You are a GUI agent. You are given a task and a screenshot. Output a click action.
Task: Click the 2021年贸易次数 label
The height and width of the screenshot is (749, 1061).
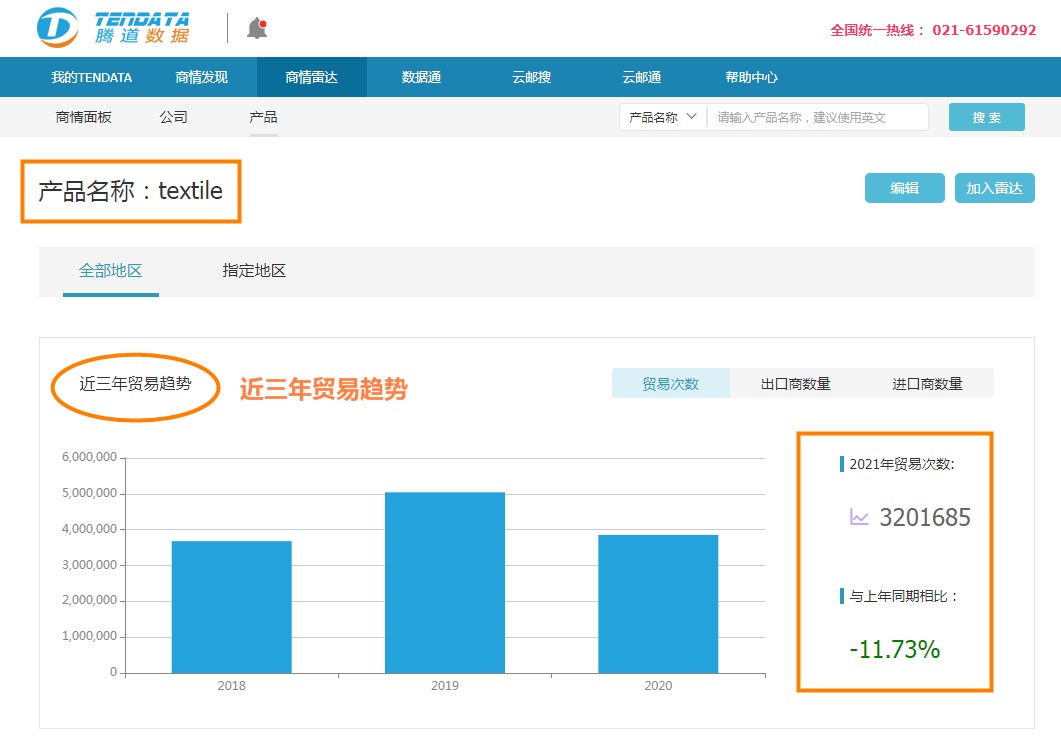click(901, 464)
